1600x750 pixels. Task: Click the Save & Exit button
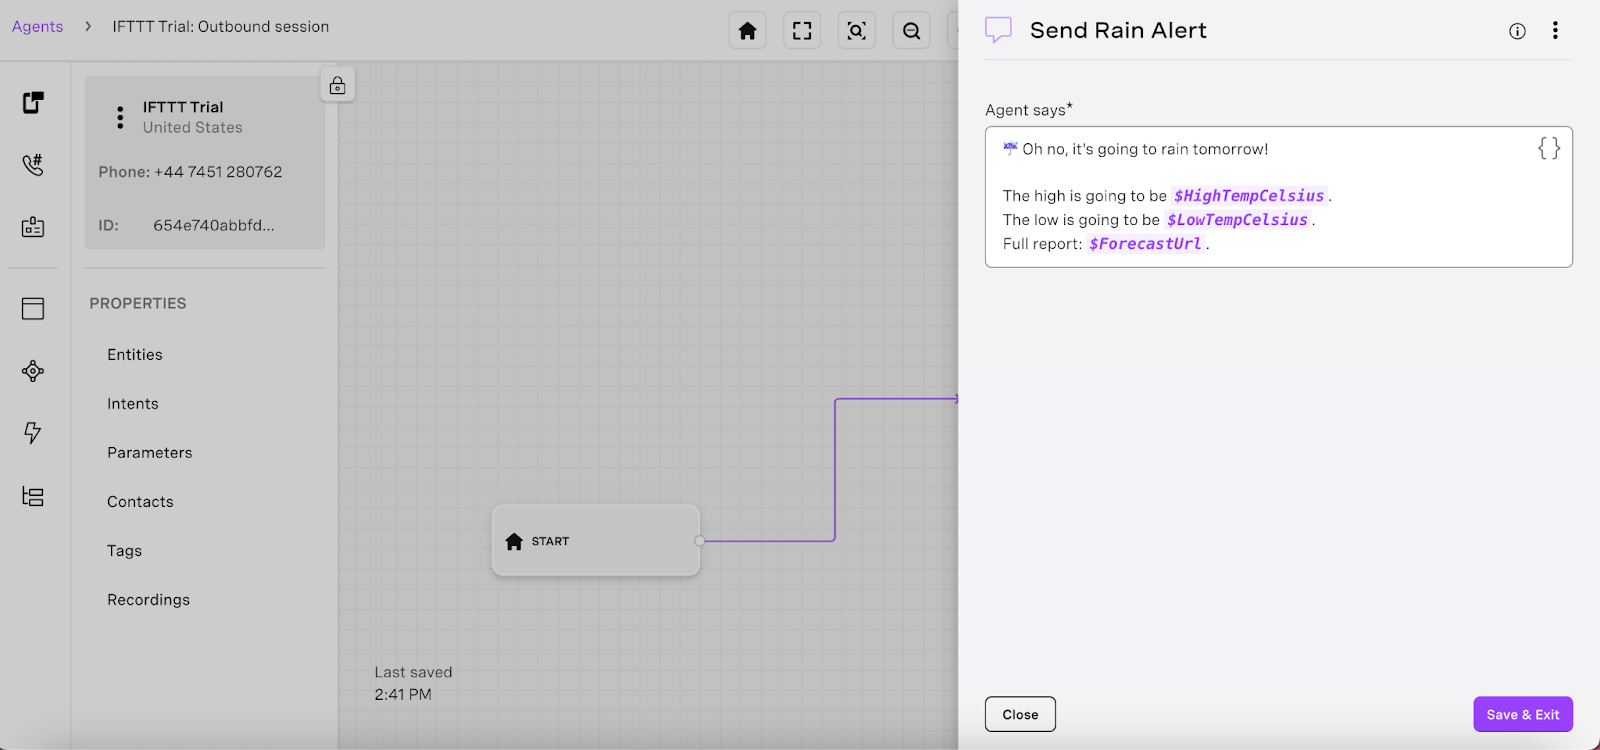(x=1523, y=714)
